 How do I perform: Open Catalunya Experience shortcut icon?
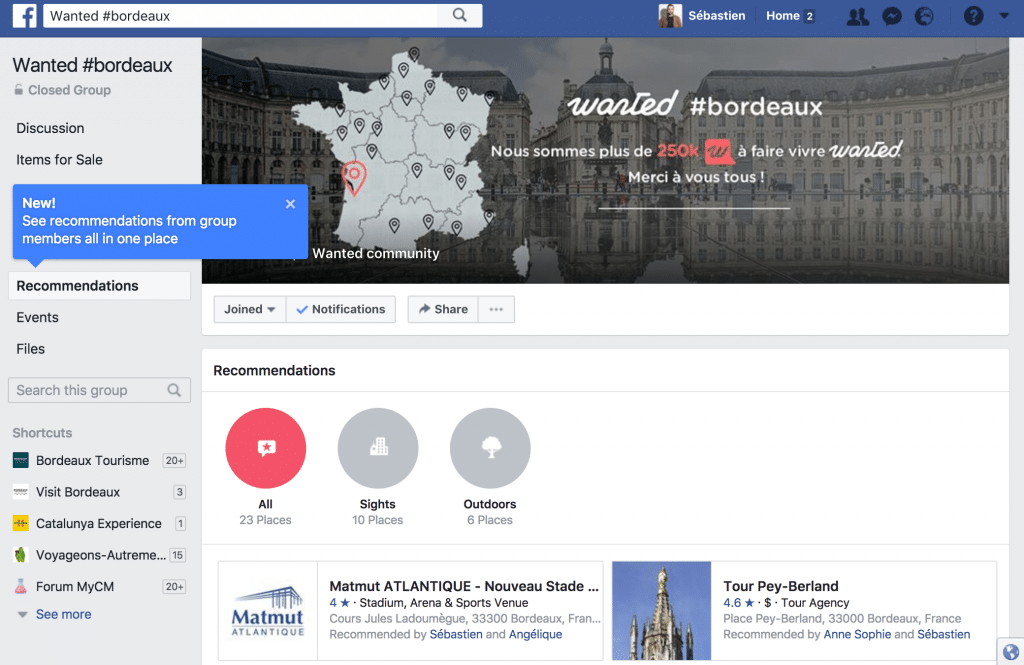(21, 523)
